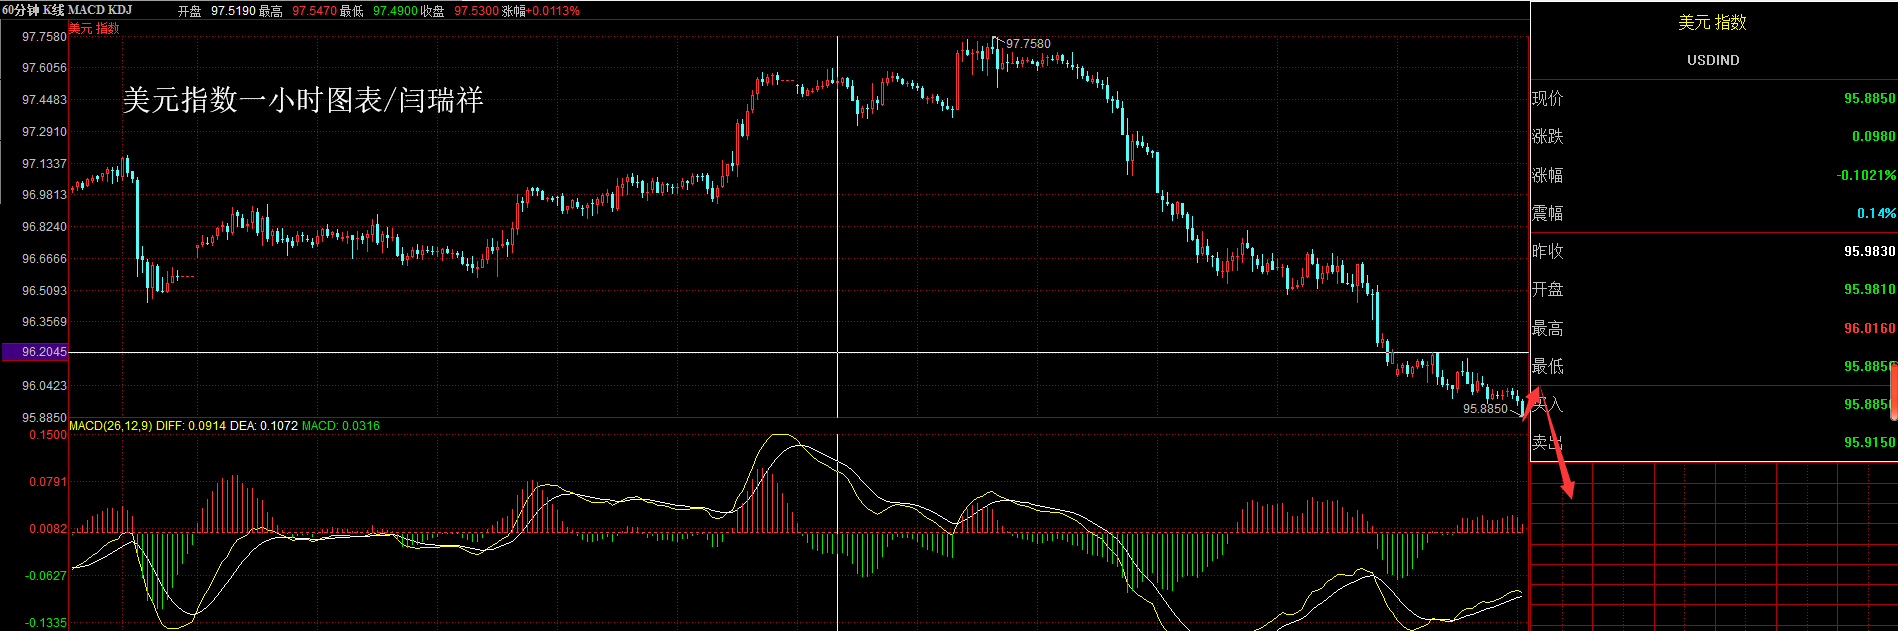Click the 95.8850 low marker on candlesticks
Viewport: 1898px width, 631px height.
(1485, 409)
